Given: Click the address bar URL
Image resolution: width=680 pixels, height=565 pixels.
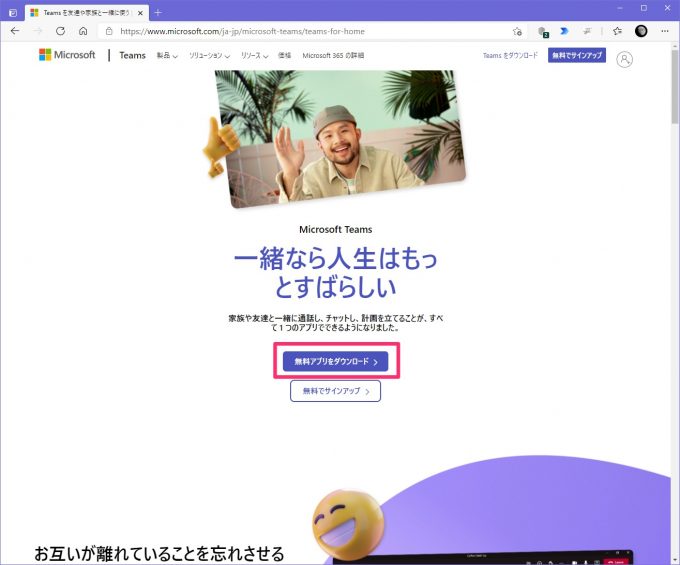Looking at the screenshot, I should (x=242, y=31).
